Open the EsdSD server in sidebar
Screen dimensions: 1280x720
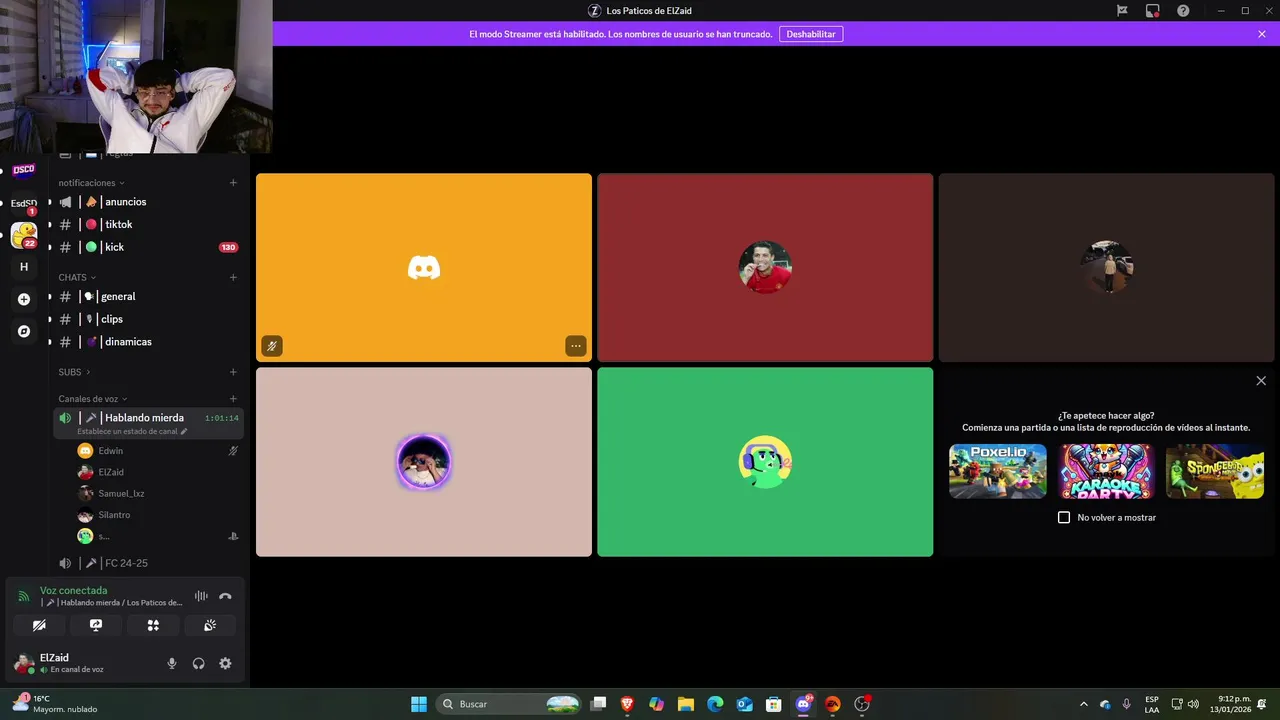(x=24, y=203)
